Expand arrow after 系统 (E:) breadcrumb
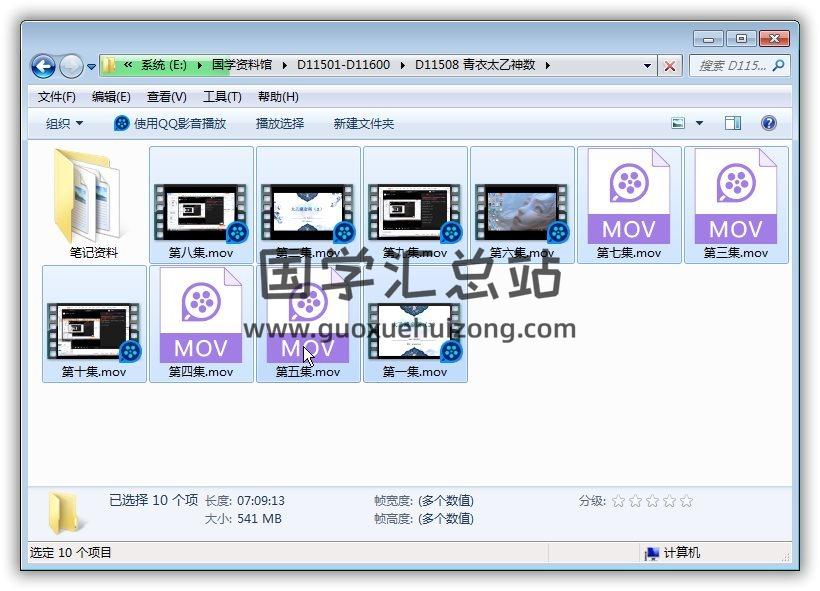 click(199, 66)
